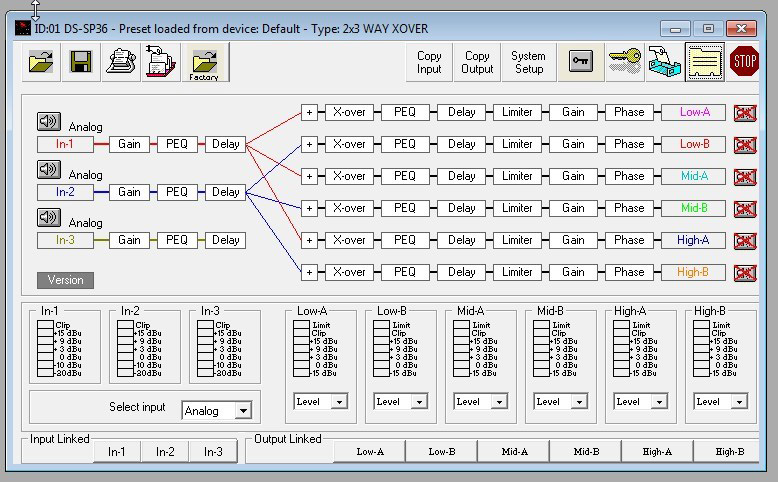Viewport: 778px width, 482px height.
Task: Toggle the Low-A output mute icon
Action: coord(745,113)
